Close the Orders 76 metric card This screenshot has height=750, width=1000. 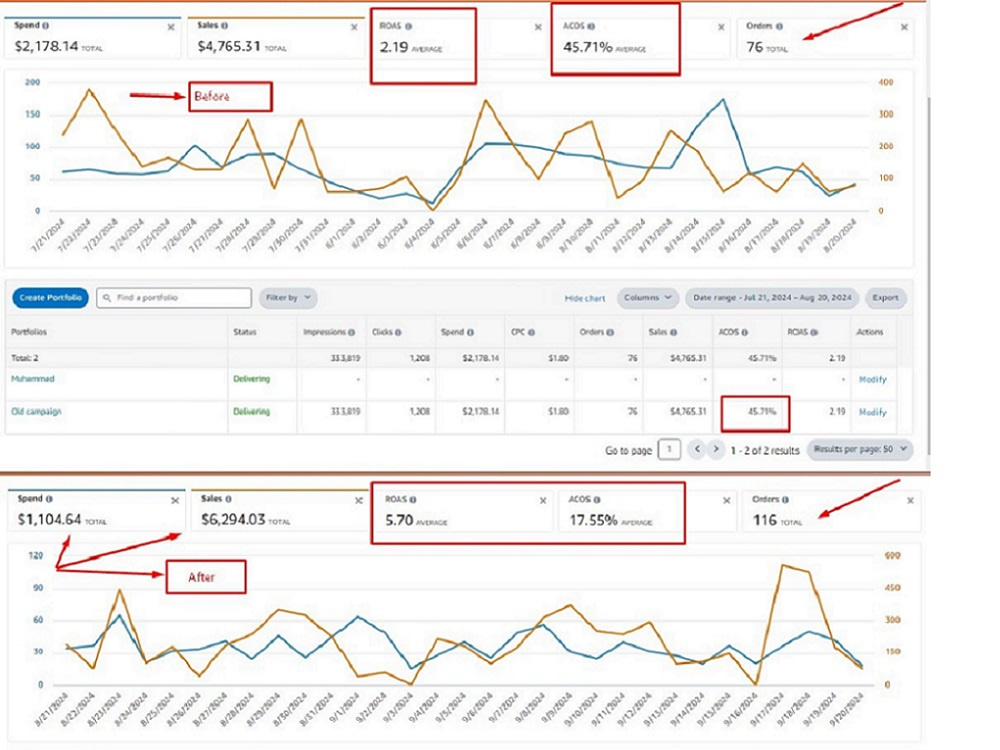pos(904,27)
